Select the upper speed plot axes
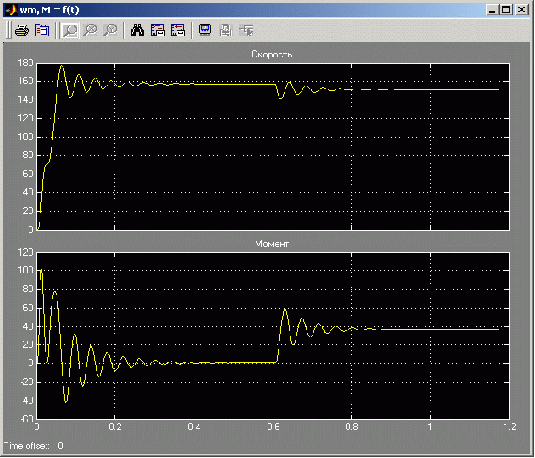This screenshot has width=535, height=458. click(273, 147)
